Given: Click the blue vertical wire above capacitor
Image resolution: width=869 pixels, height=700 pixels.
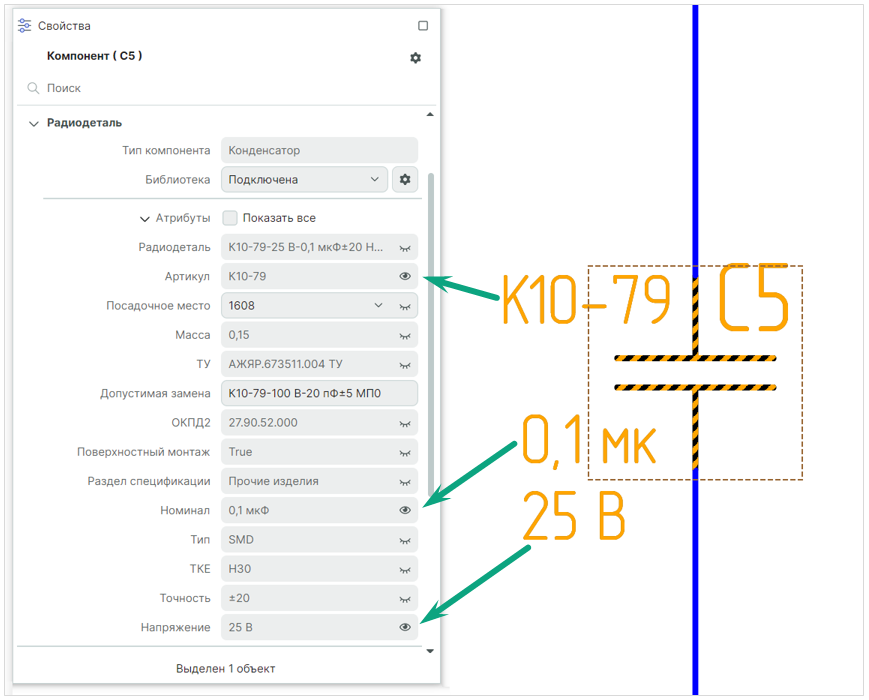Looking at the screenshot, I should (x=695, y=133).
